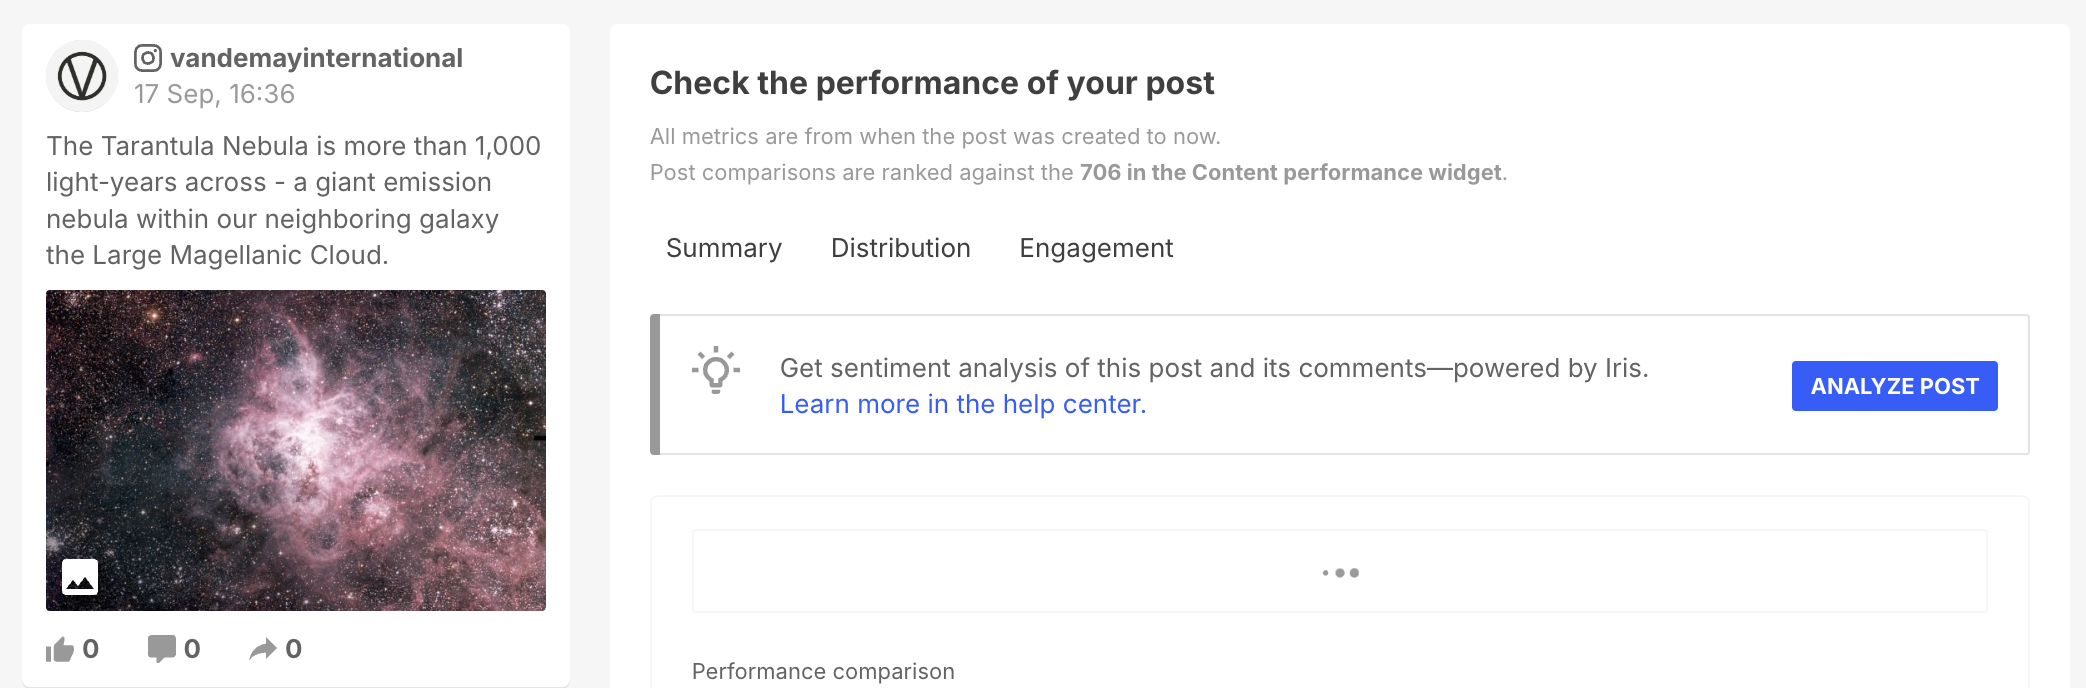Select the Engagement tab

click(1096, 248)
